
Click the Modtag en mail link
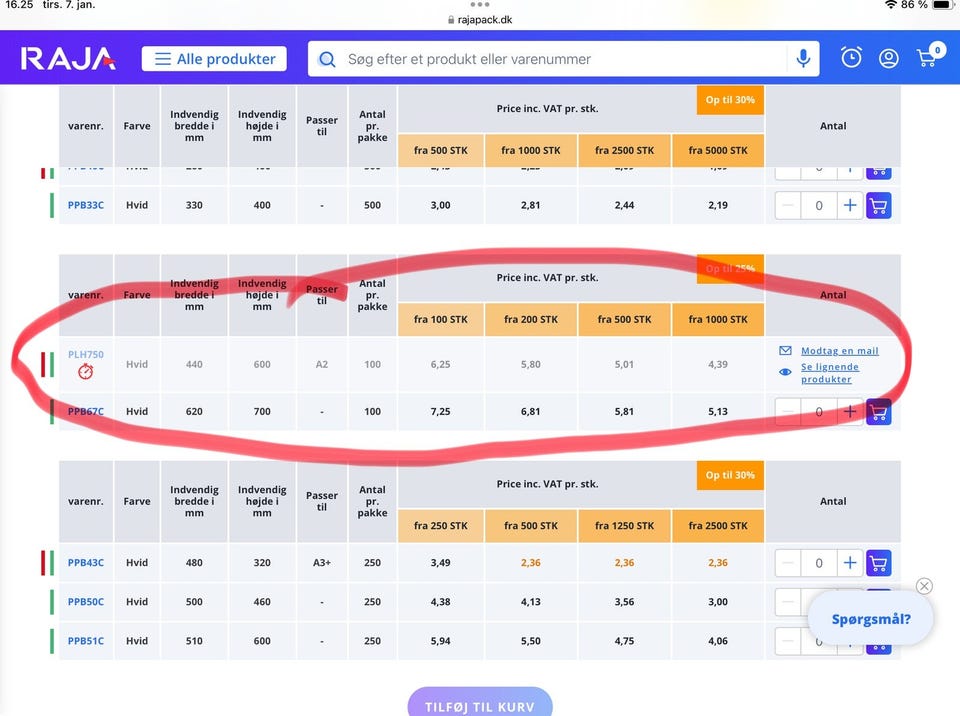pyautogui.click(x=839, y=351)
